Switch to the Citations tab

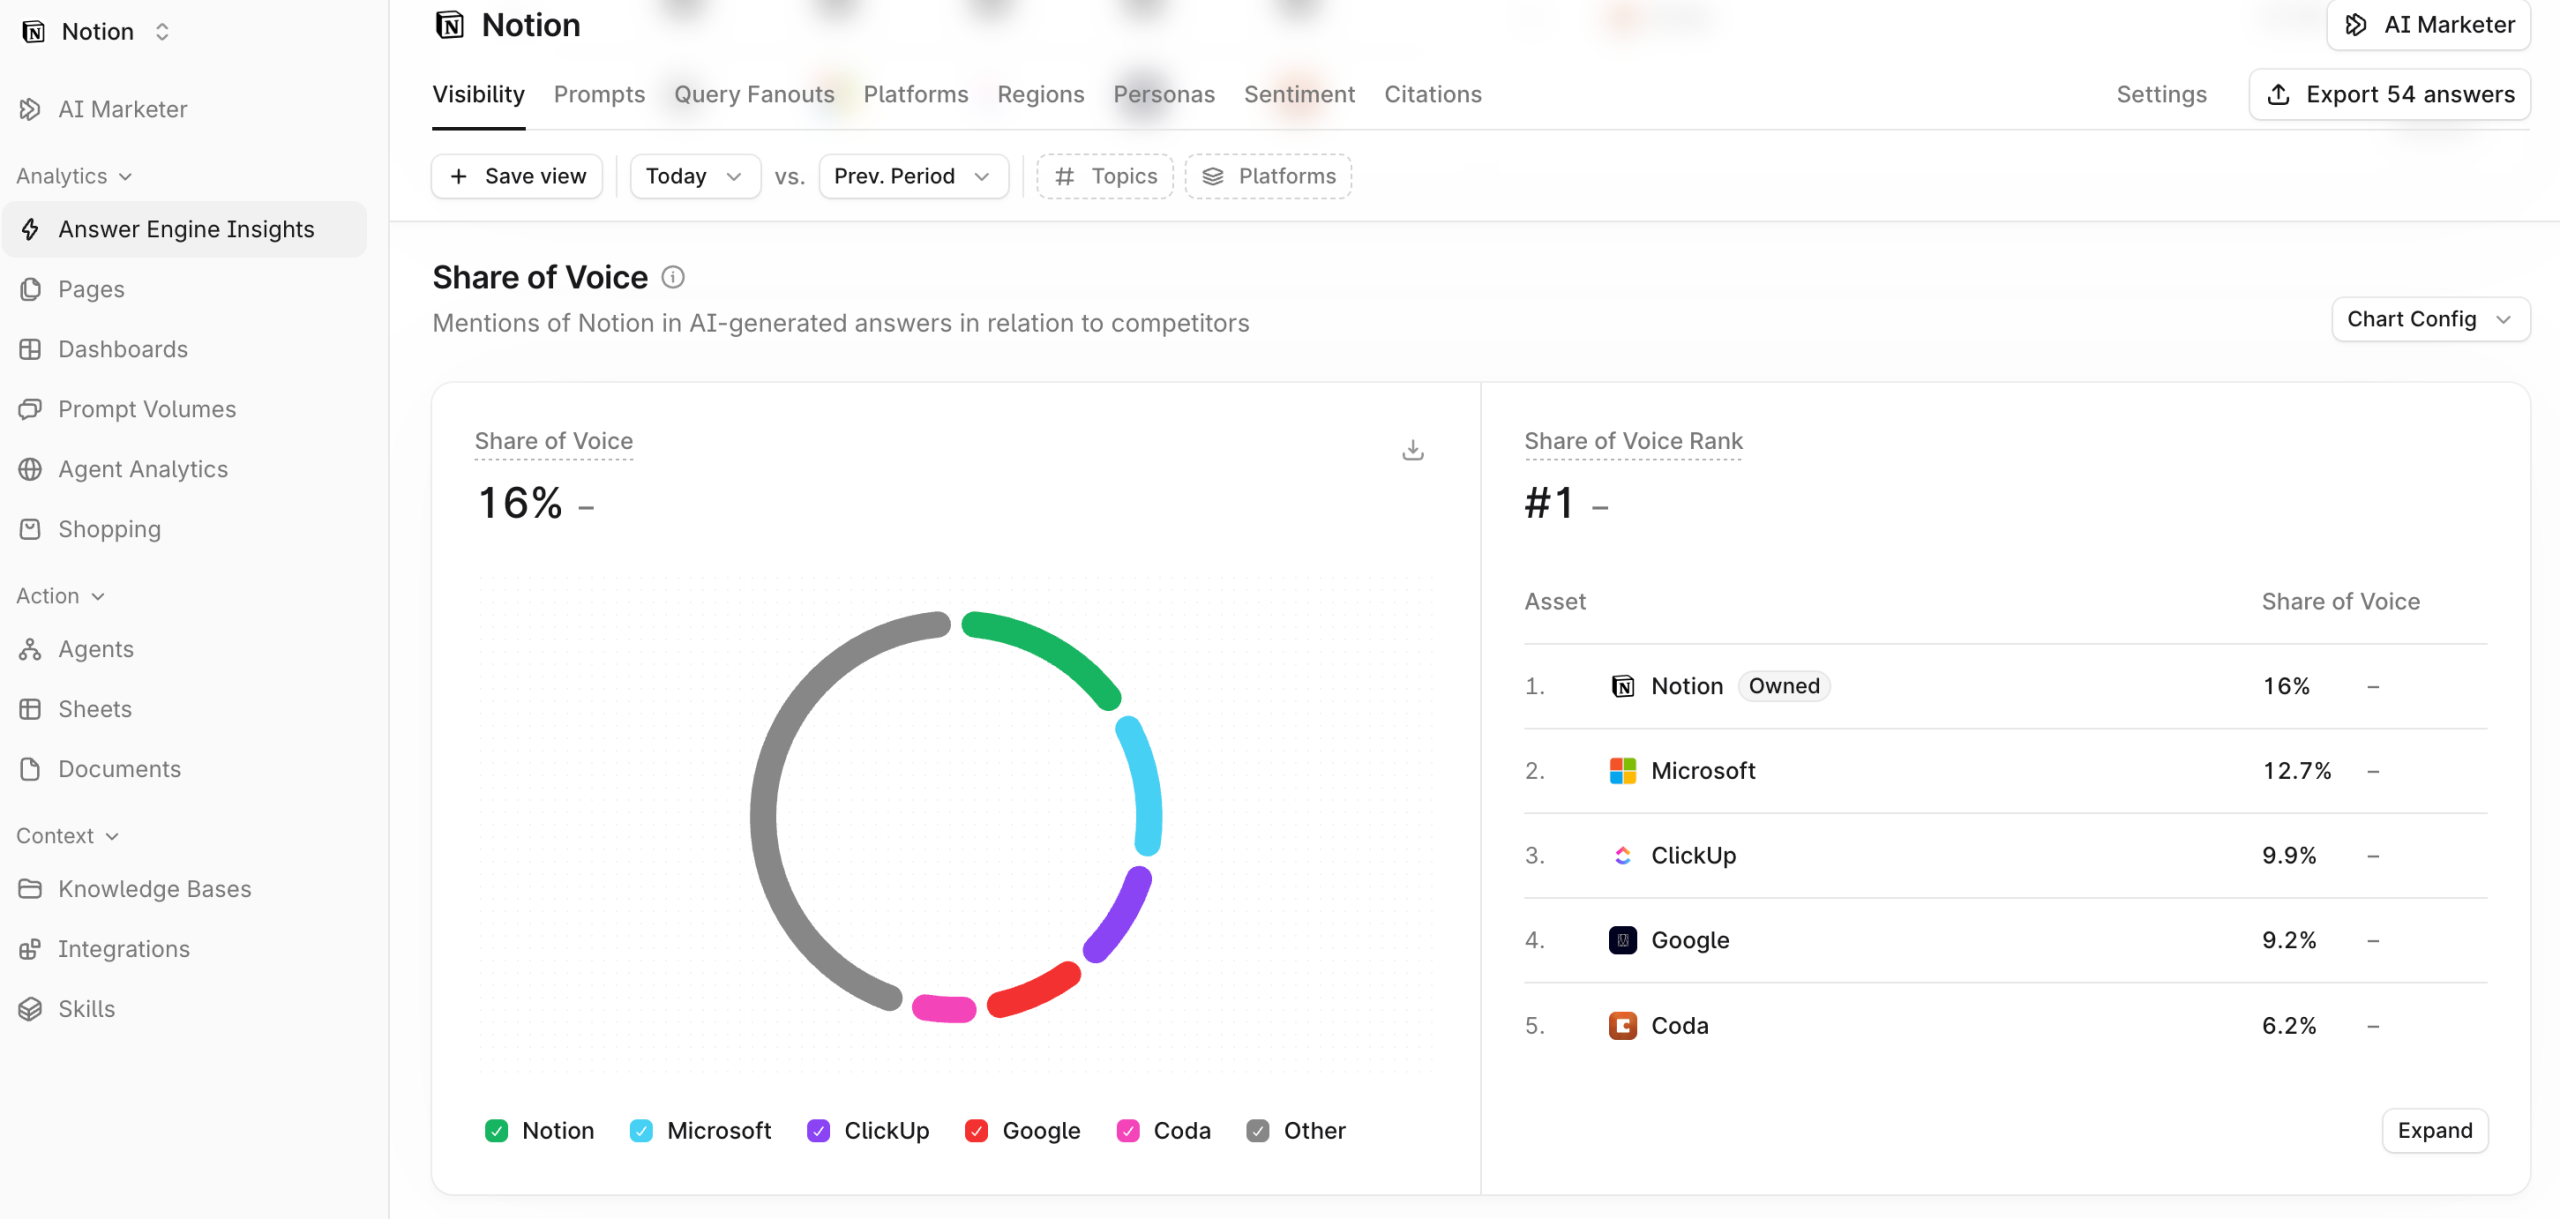[x=1432, y=94]
